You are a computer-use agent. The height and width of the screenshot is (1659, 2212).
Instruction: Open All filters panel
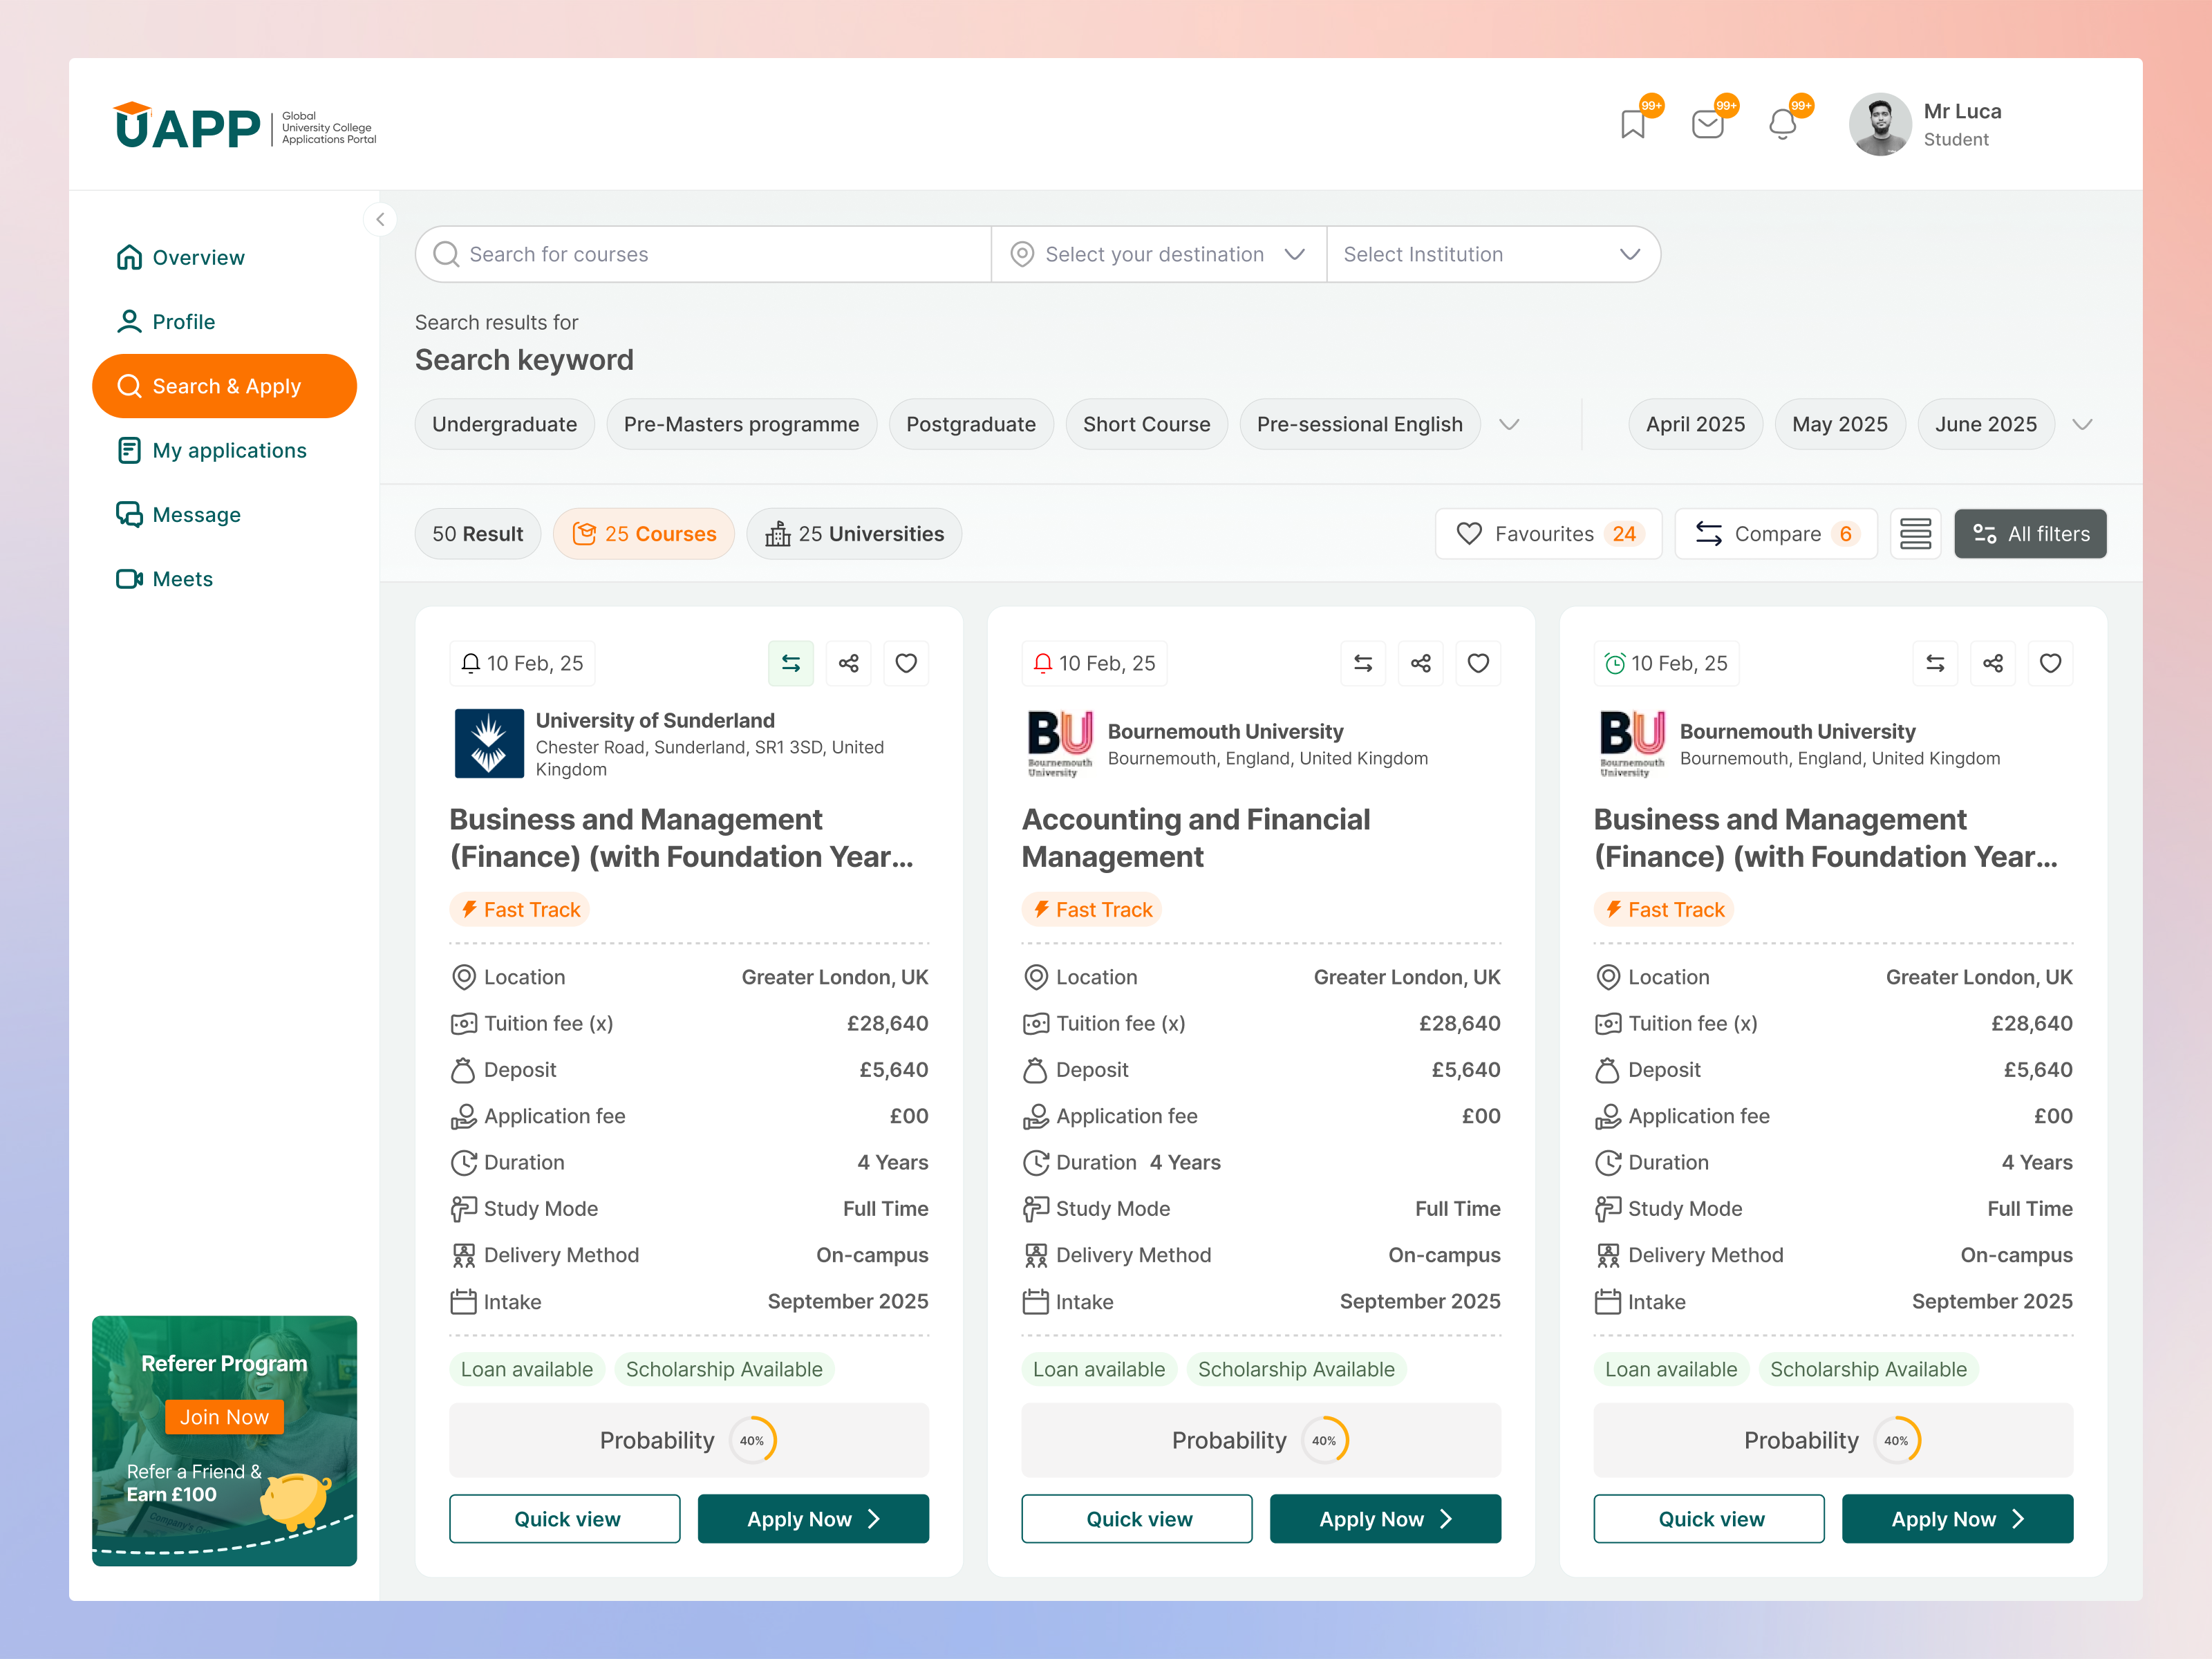(2030, 534)
